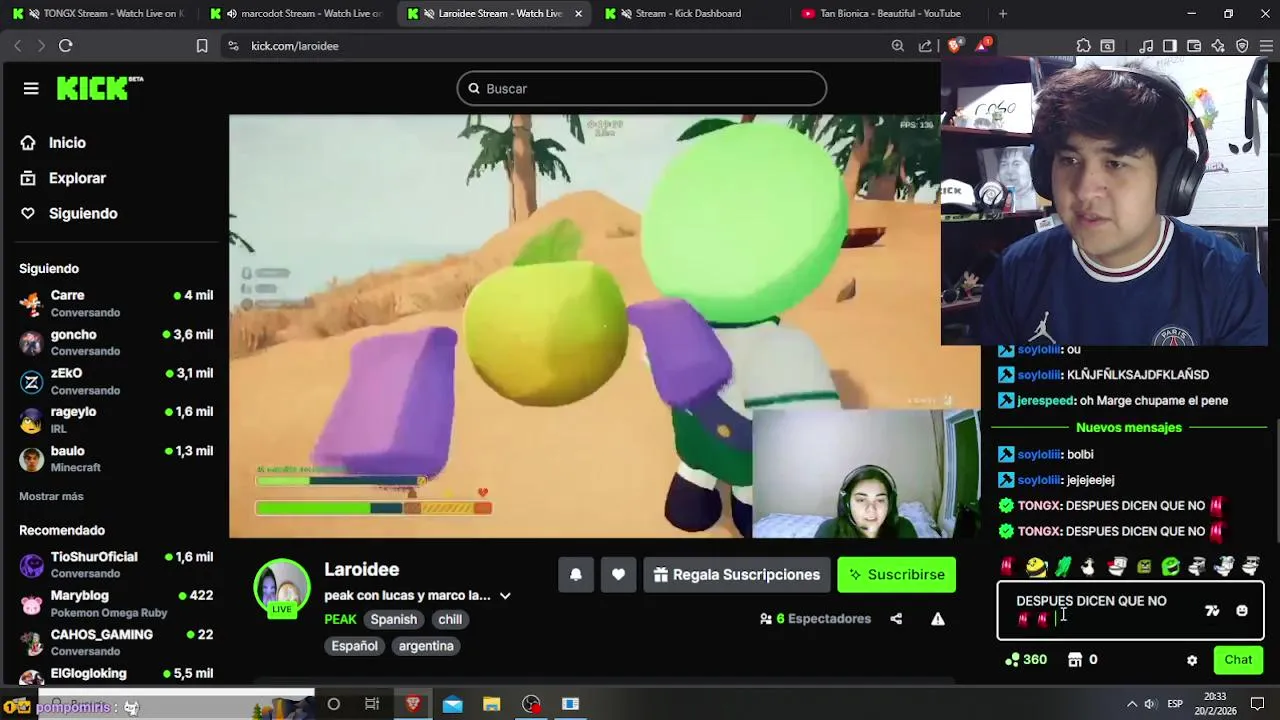Click the address bar URL
The width and height of the screenshot is (1280, 720).
[x=295, y=46]
